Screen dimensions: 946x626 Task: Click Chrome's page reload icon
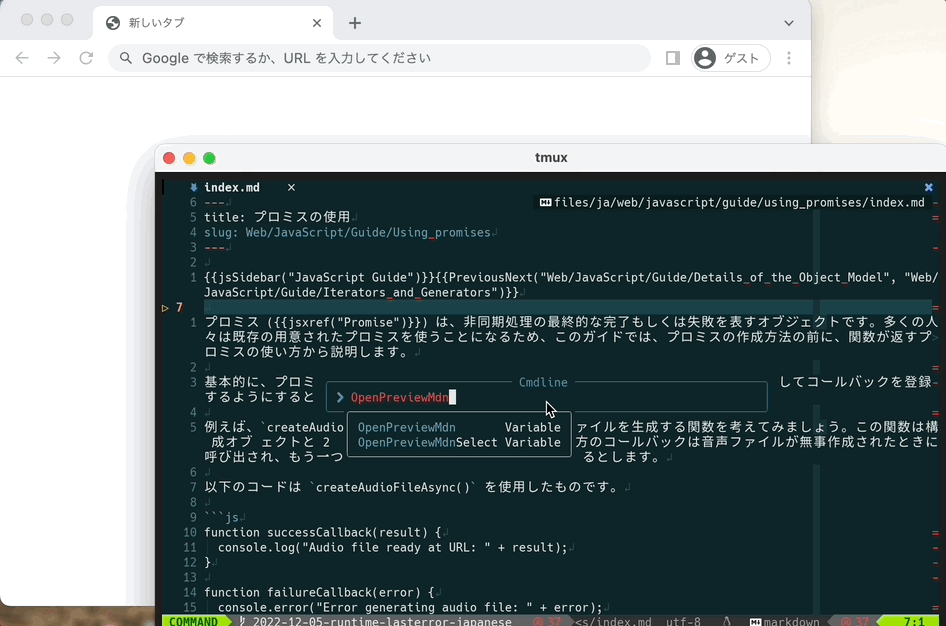pos(86,58)
